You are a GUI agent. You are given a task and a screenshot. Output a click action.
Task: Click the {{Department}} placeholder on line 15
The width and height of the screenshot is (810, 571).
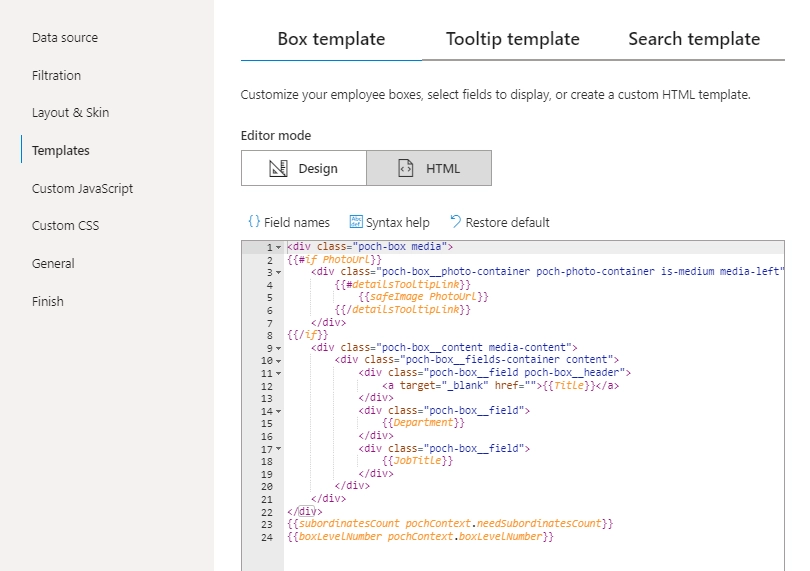423,423
